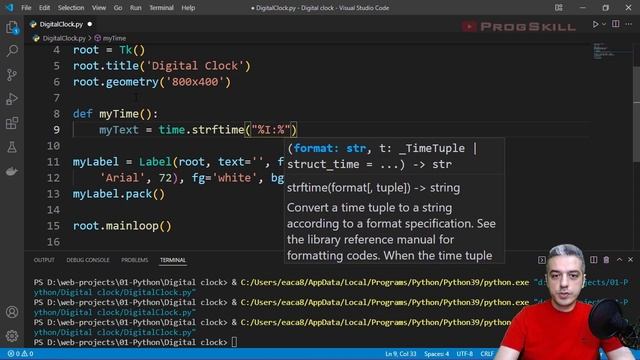Open the File menu
This screenshot has height=360, width=640.
point(26,8)
